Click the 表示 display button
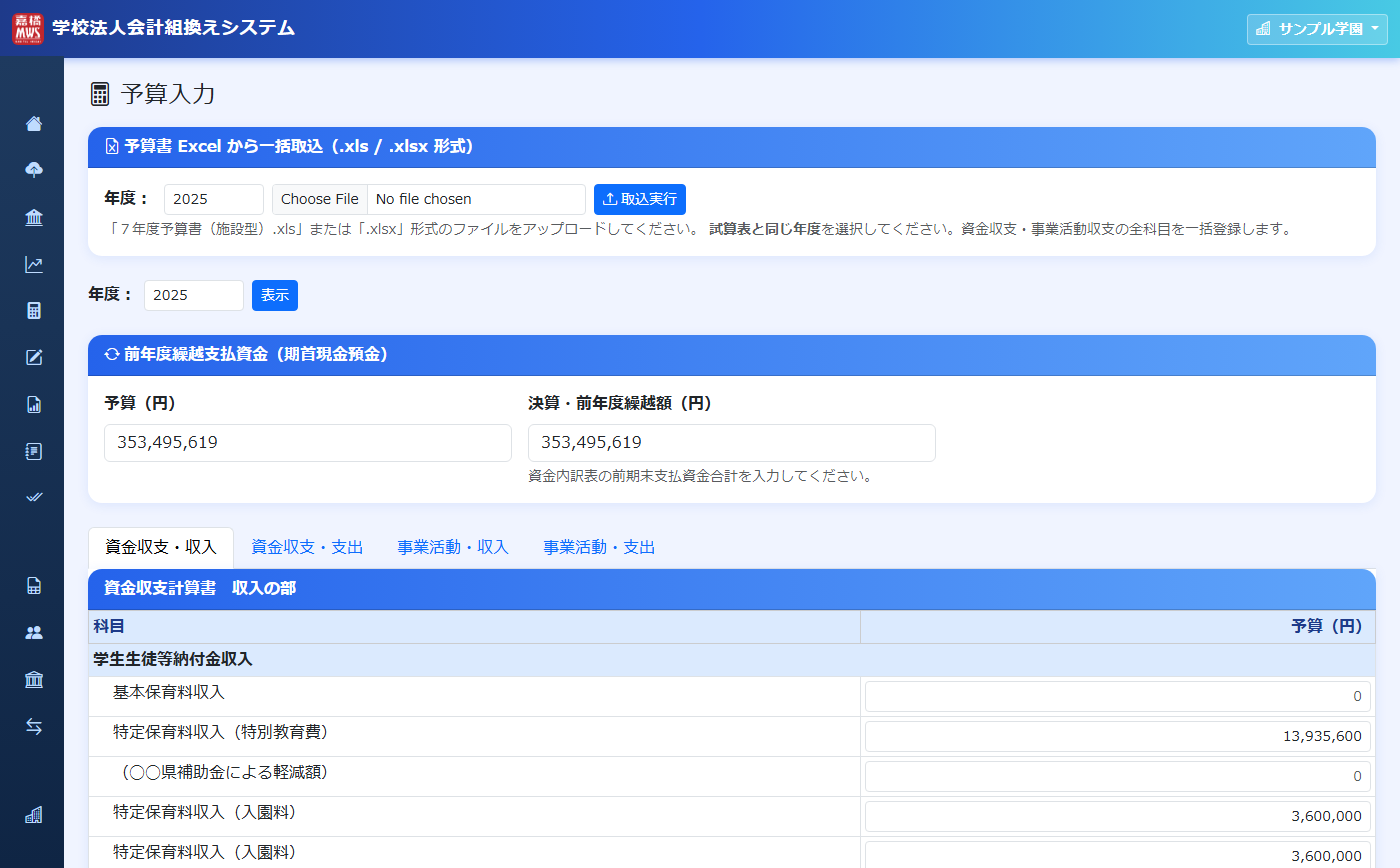This screenshot has width=1400, height=868. click(275, 295)
